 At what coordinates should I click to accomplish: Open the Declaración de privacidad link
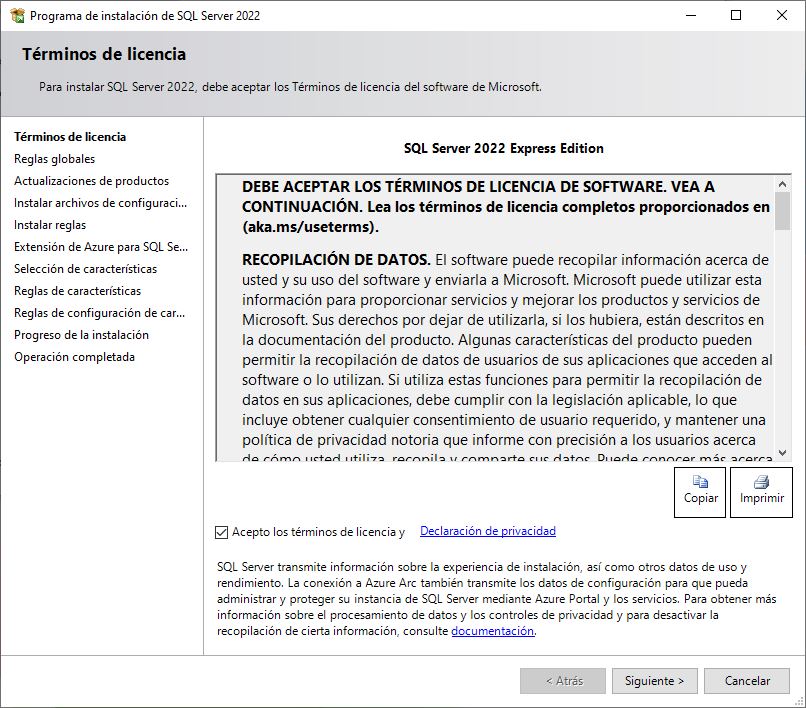(x=488, y=531)
